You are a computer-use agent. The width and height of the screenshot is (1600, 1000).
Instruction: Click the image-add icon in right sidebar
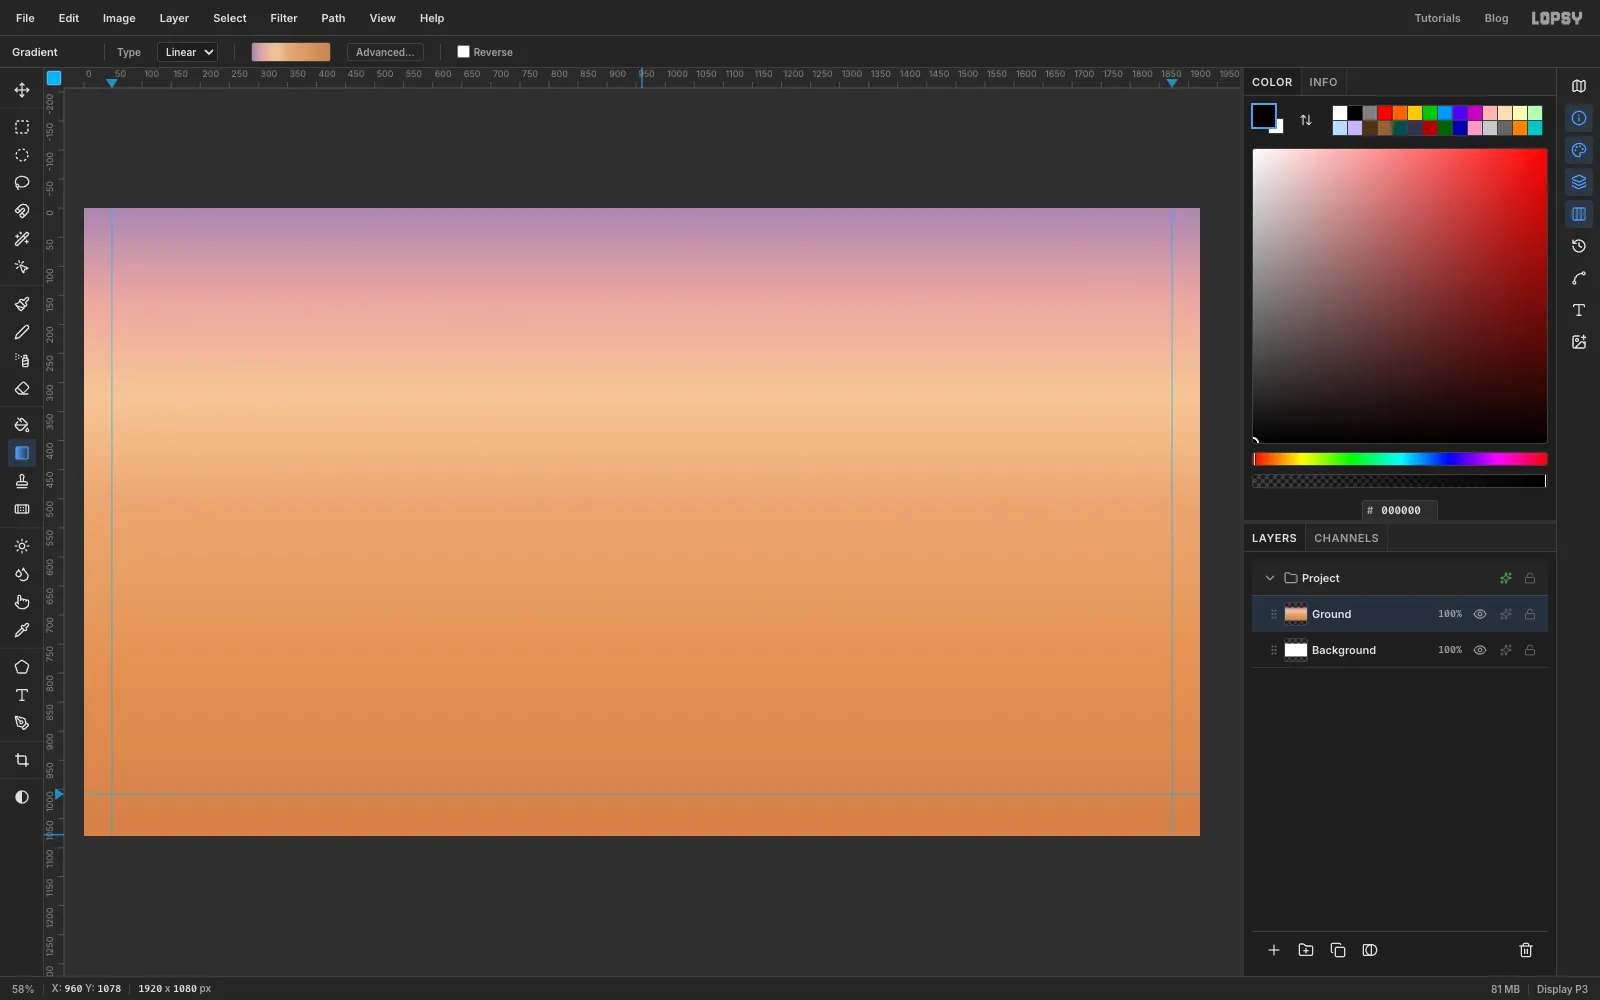1579,342
